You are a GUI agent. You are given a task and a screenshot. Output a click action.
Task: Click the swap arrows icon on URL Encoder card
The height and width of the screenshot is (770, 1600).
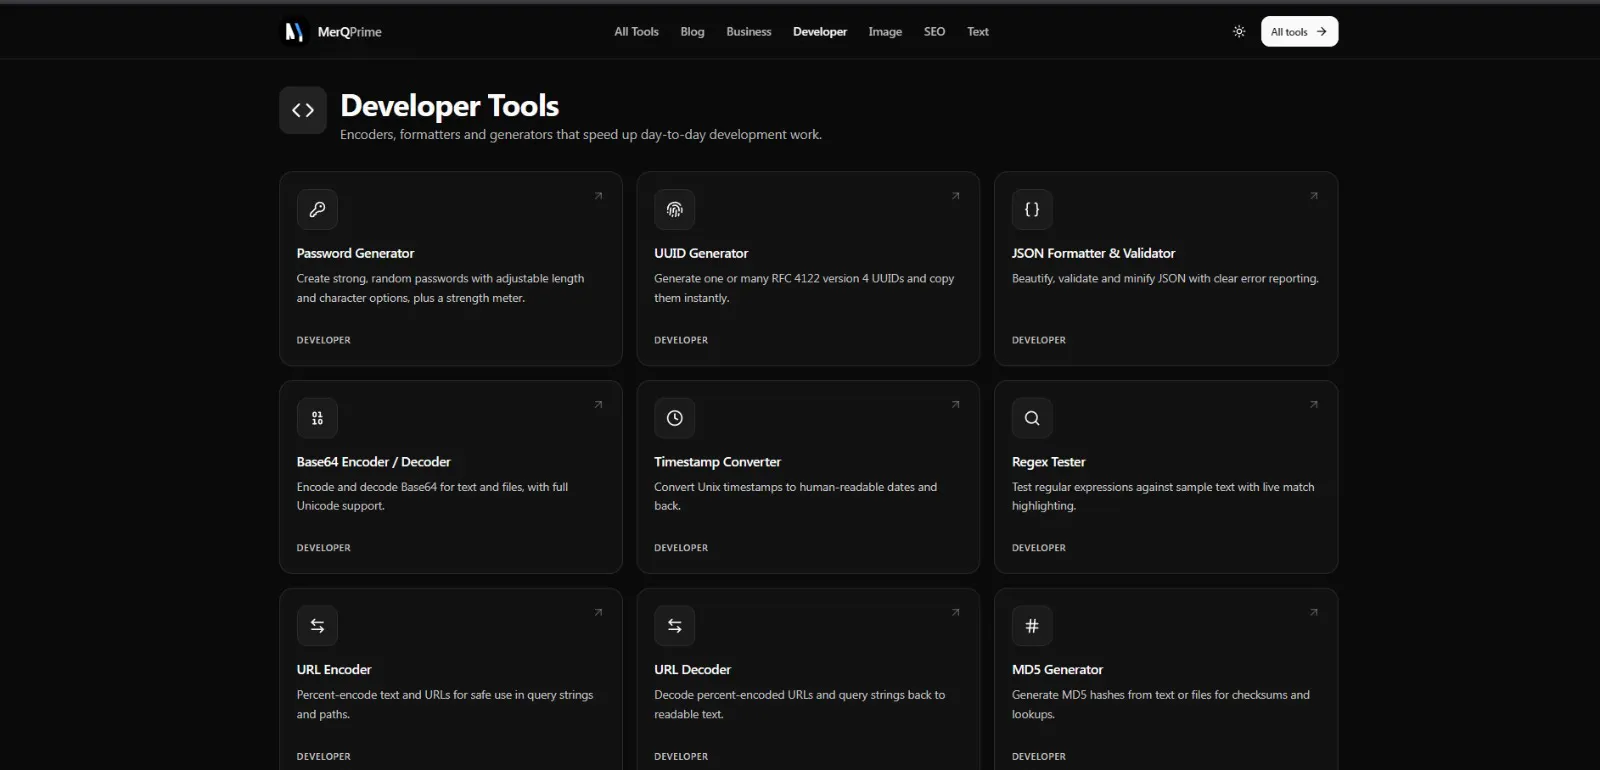317,626
